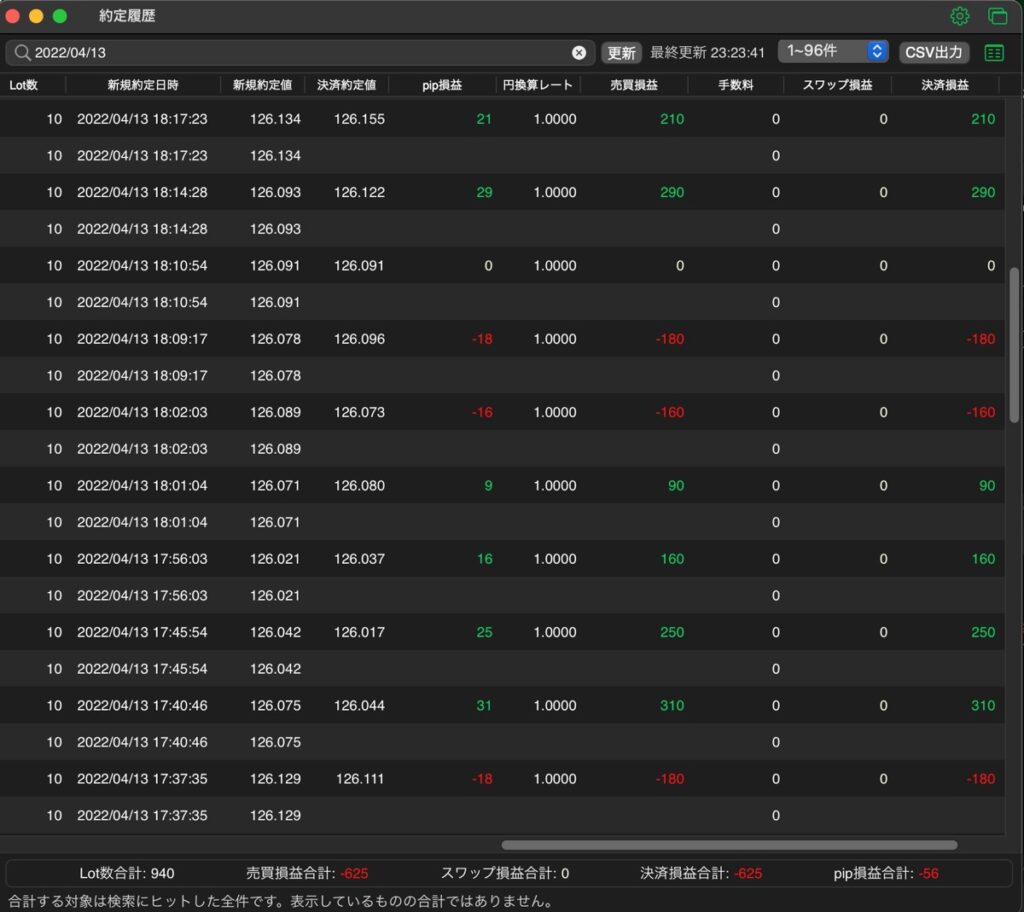Click the 126.111 settlement price cell
Screen dimensions: 1024x912
tap(360, 779)
